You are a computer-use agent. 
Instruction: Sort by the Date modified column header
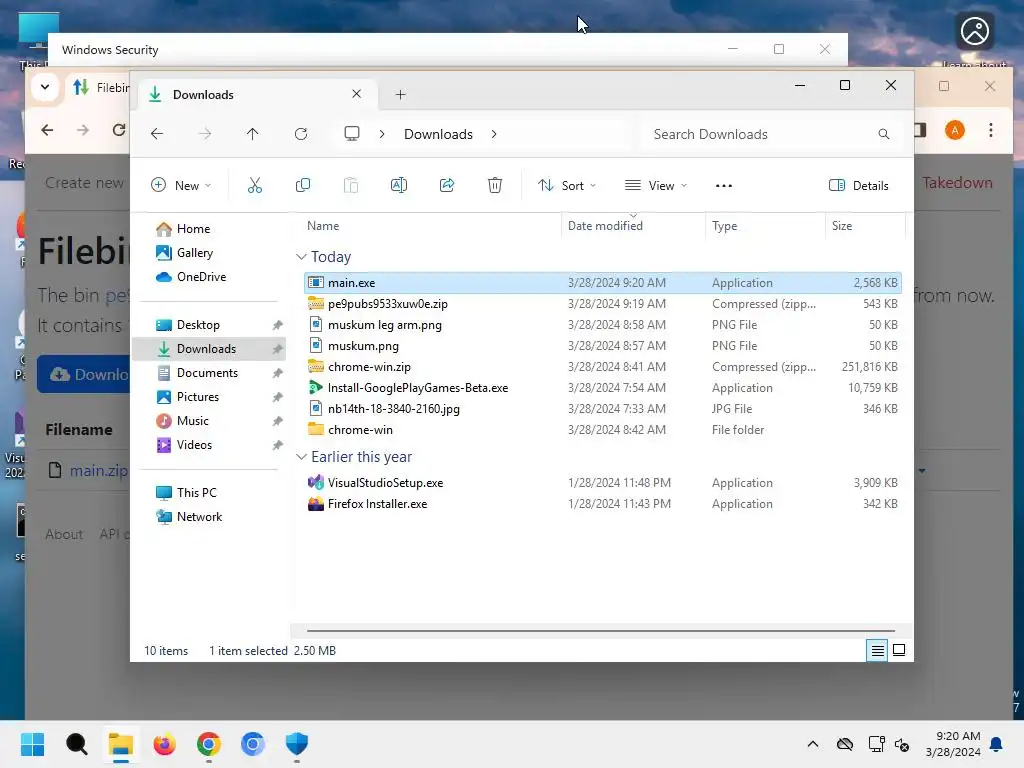pos(605,226)
